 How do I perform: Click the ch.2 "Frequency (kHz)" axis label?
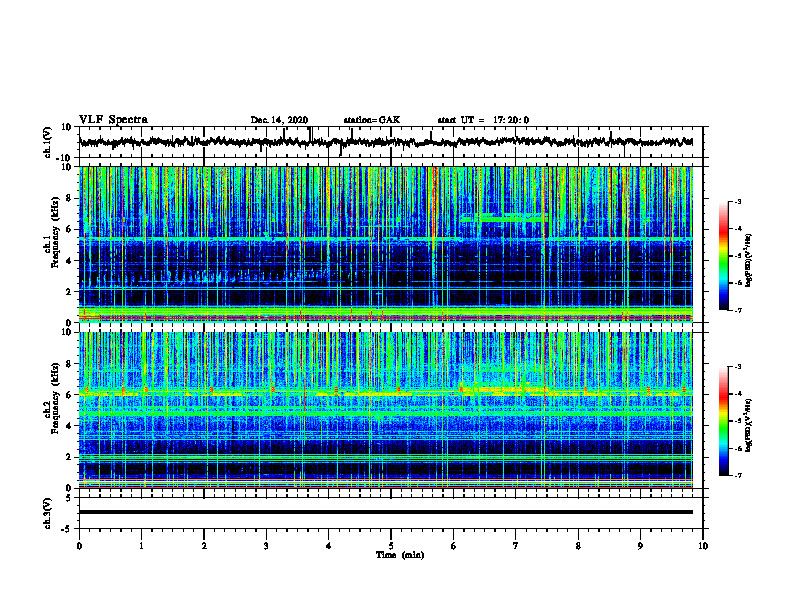(55, 398)
